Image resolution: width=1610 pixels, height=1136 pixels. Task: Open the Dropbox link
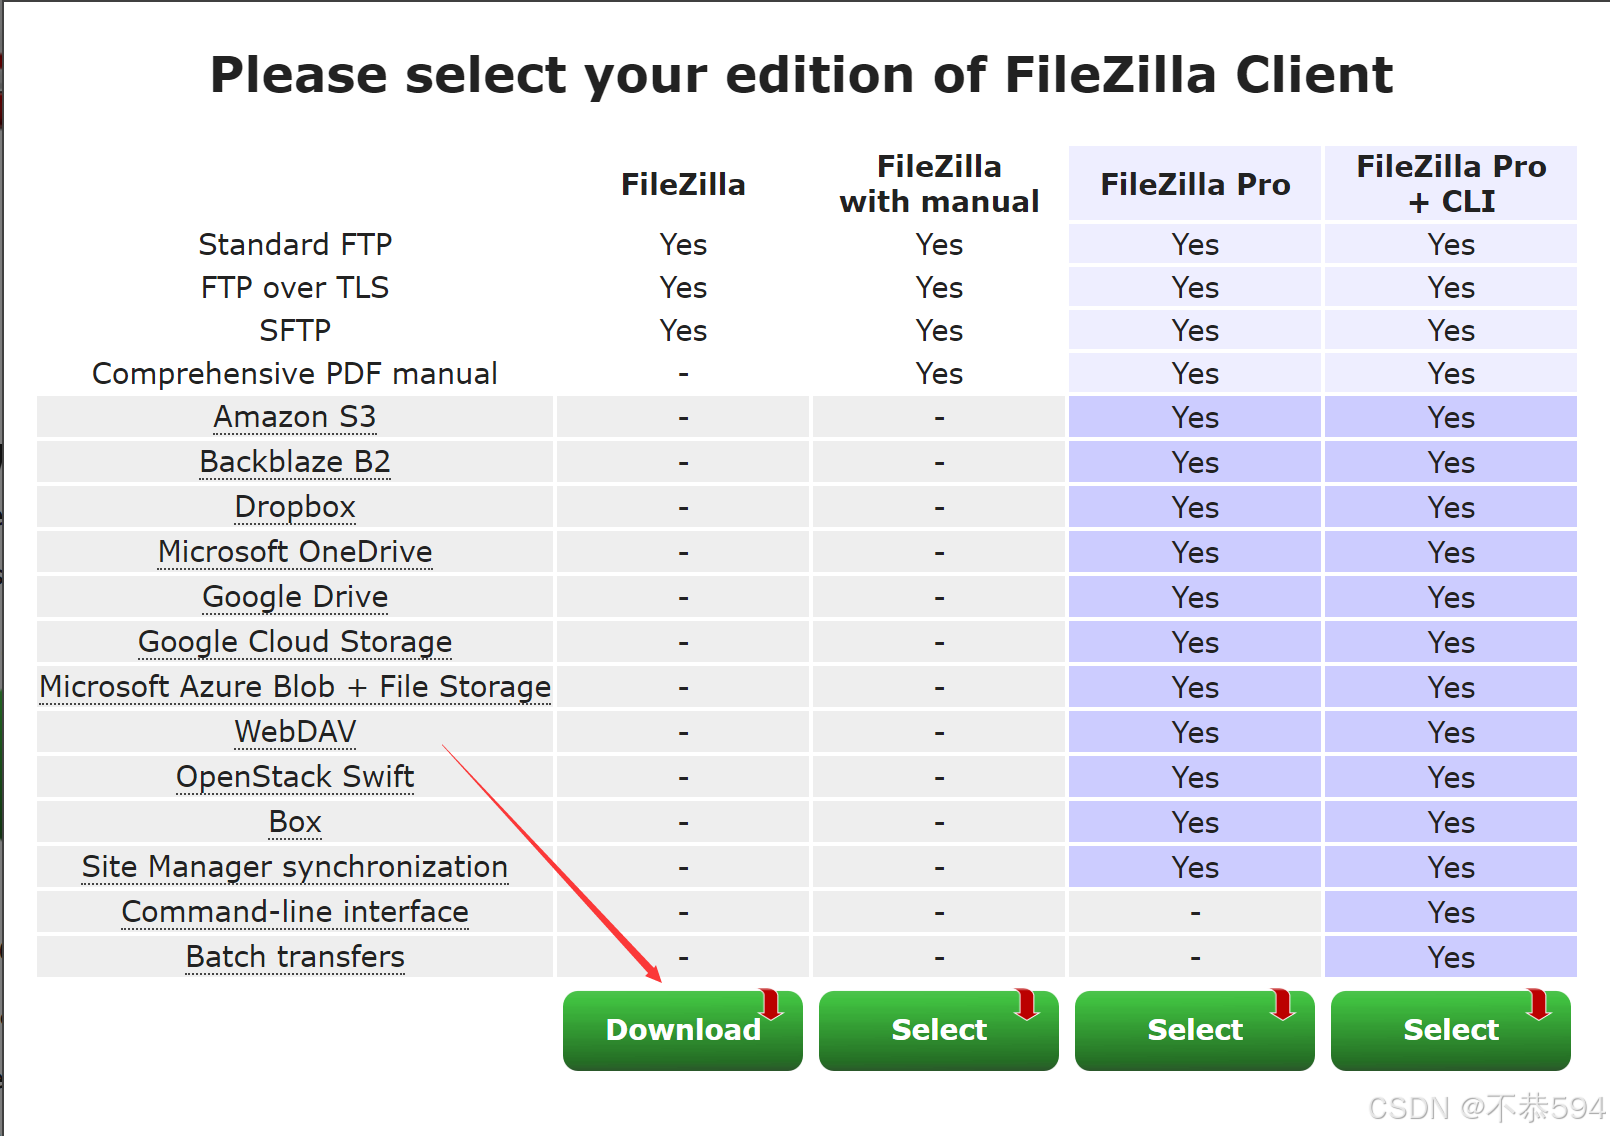(294, 507)
